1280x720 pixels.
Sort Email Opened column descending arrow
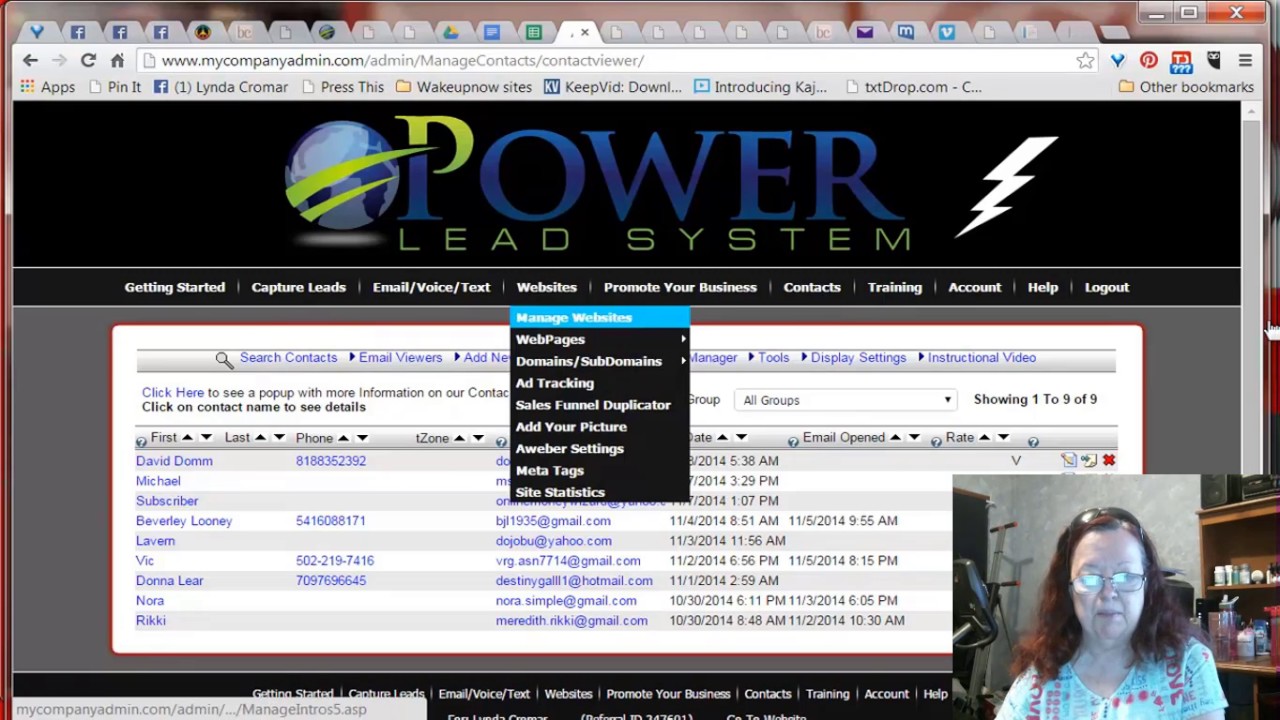[x=914, y=438]
